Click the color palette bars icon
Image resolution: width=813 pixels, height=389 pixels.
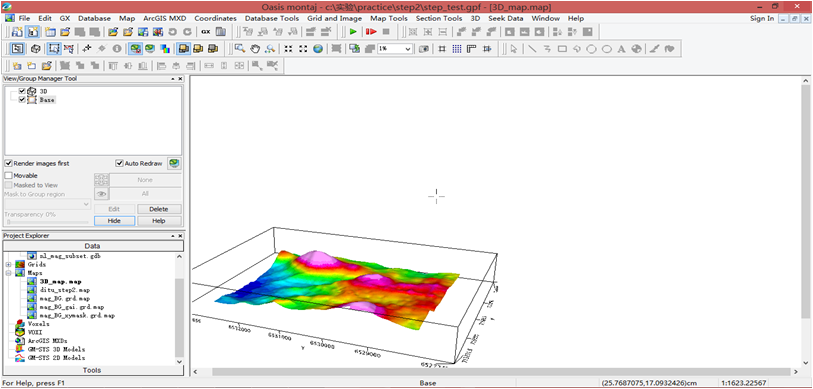pos(165,49)
